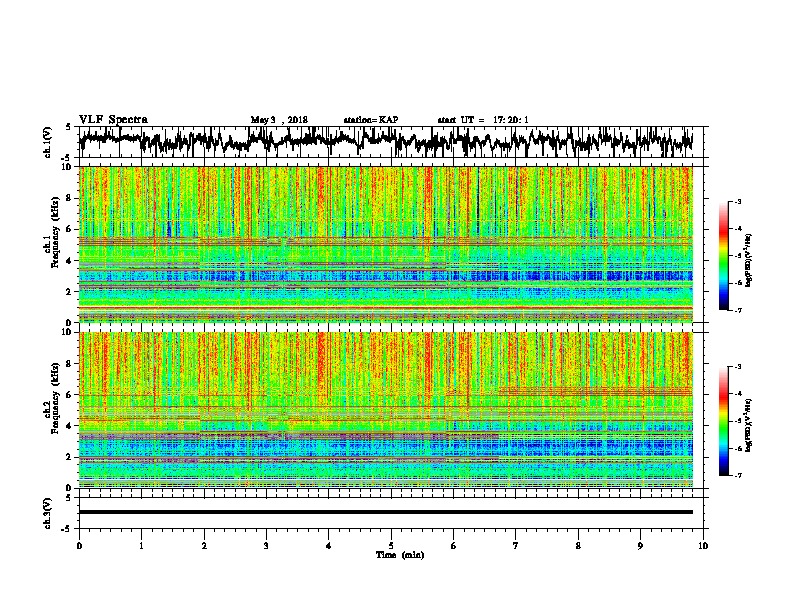Click the '-4' label on ch.2 color scale

[x=737, y=394]
